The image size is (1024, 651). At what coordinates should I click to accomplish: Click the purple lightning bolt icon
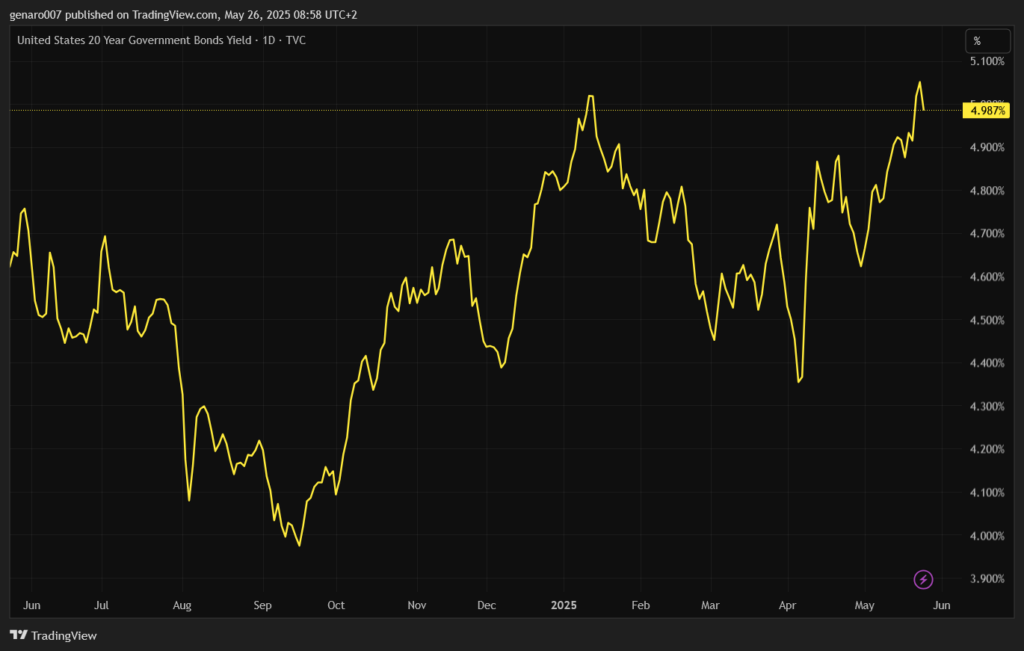click(924, 579)
